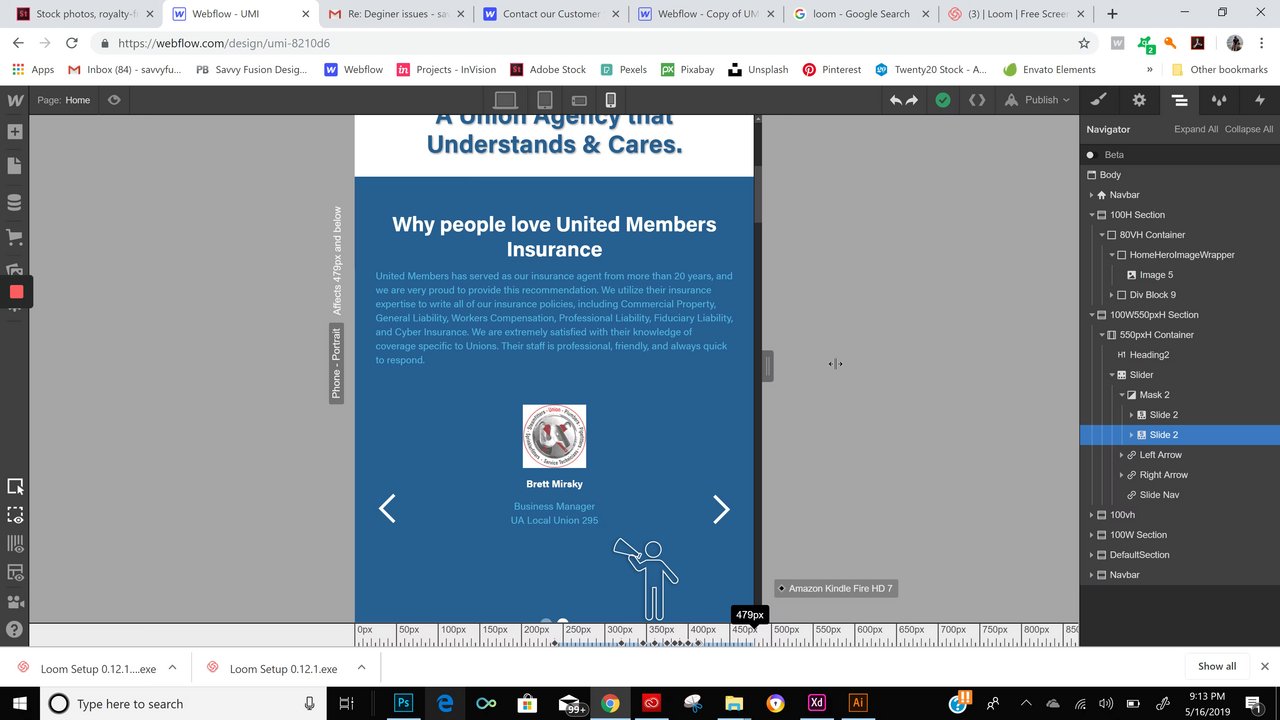Select the element selection cursor tool
The width and height of the screenshot is (1280, 720).
[15, 486]
